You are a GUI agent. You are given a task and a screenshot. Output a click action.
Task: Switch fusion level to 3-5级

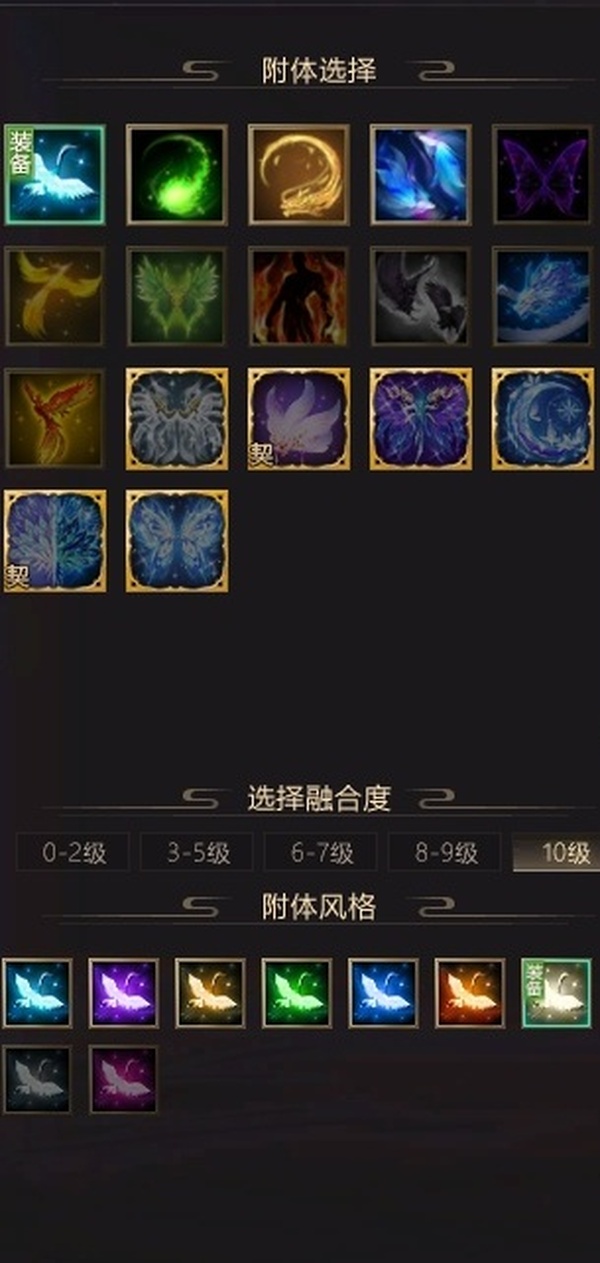pos(197,853)
